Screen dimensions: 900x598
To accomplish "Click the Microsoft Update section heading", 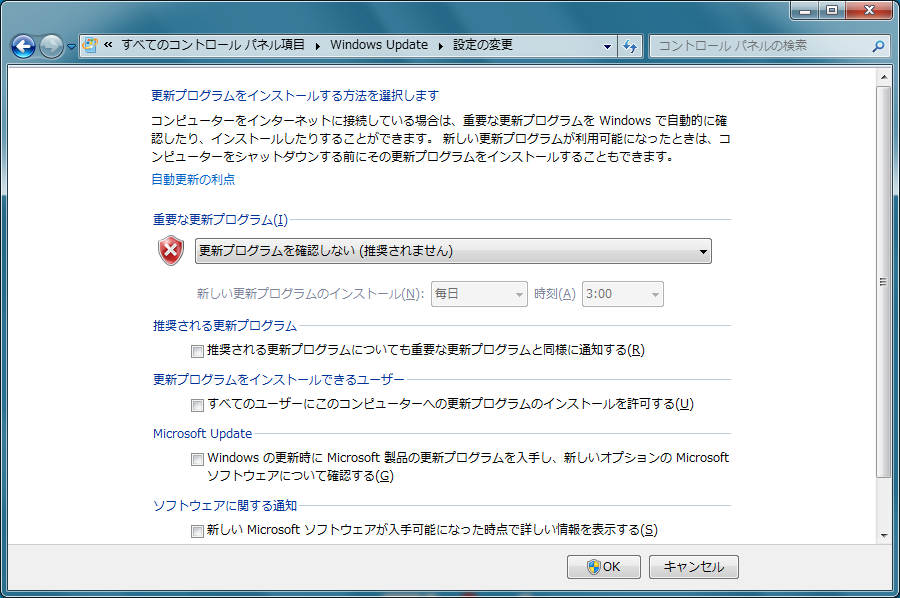I will click(203, 434).
